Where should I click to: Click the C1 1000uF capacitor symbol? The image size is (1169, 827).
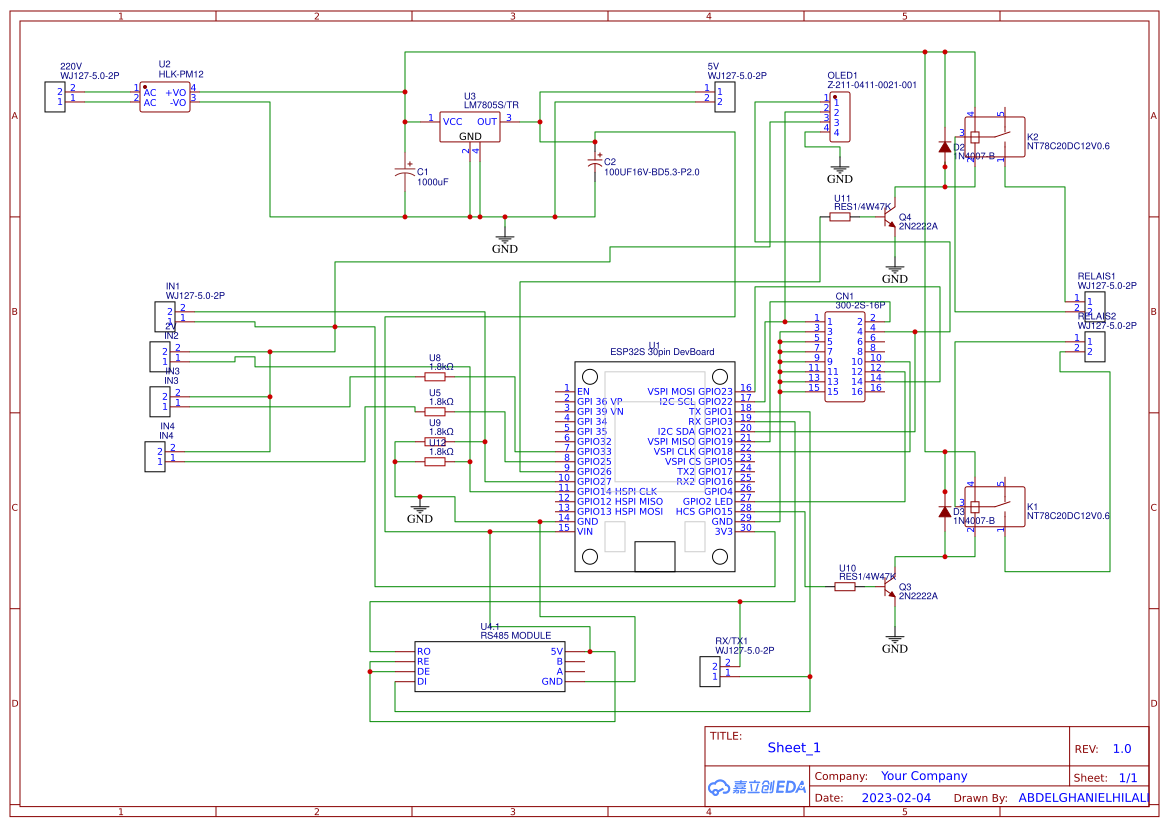[405, 174]
